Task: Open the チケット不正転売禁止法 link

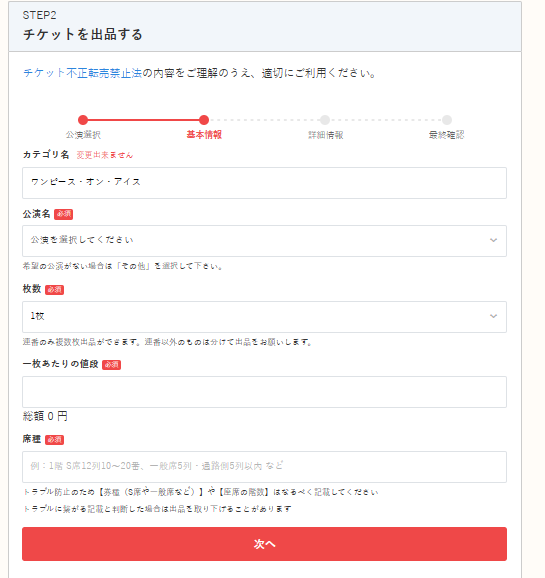Action: [x=83, y=73]
